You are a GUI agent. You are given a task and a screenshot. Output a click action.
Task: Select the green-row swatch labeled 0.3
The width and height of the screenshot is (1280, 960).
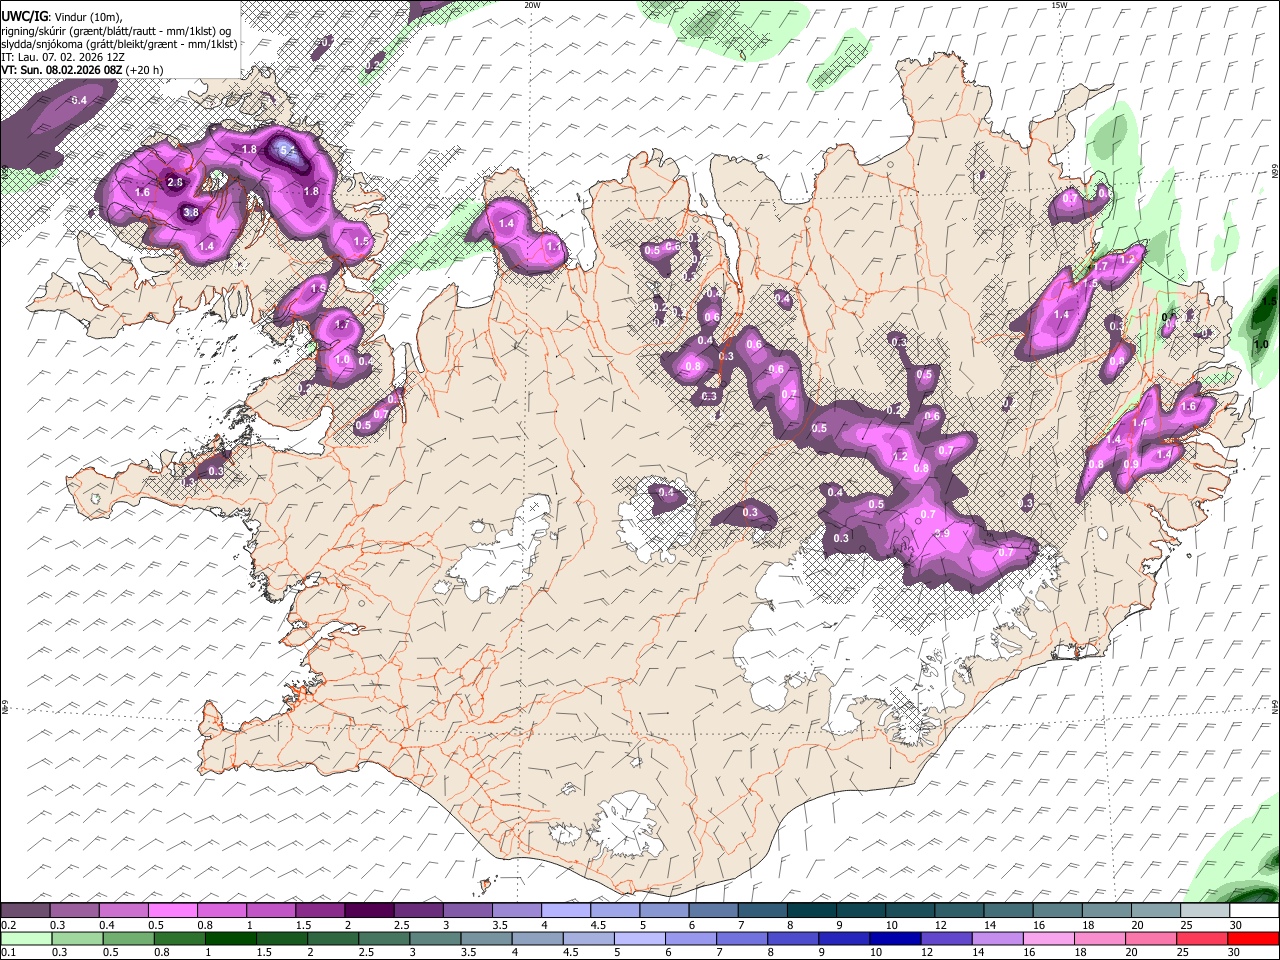(77, 938)
